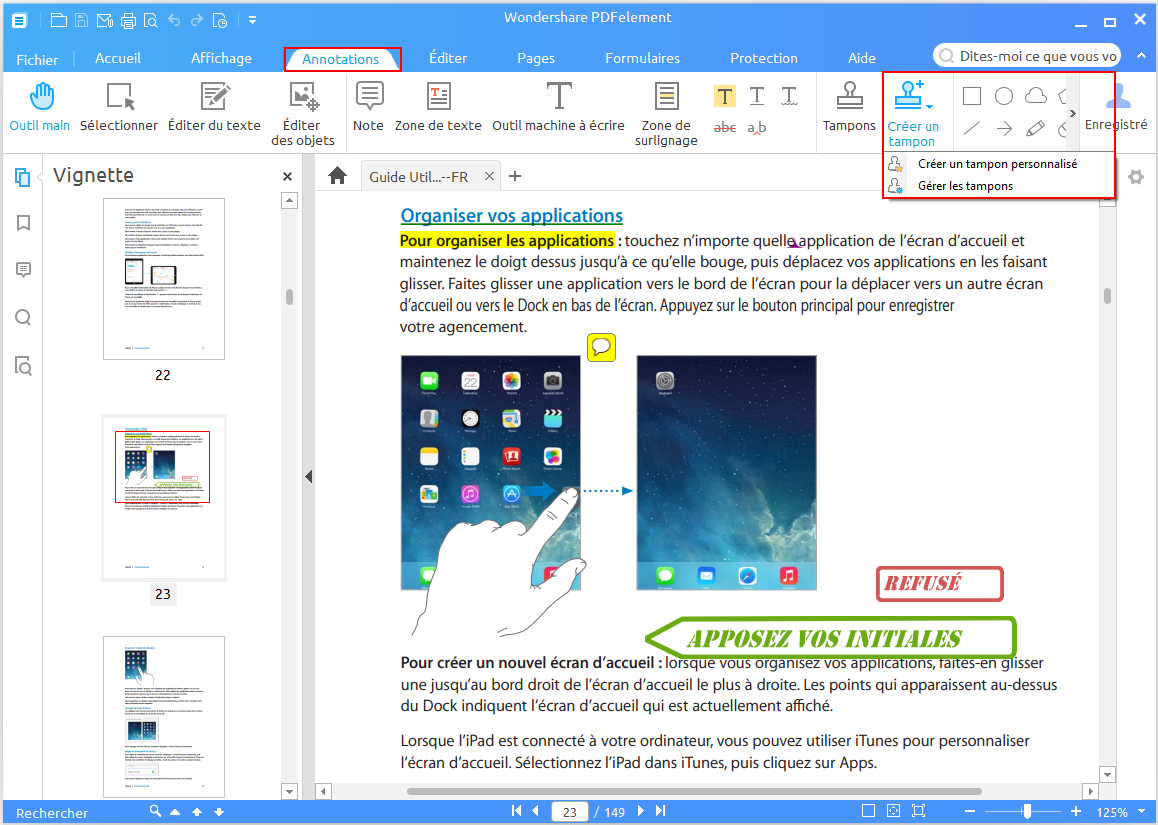
Task: Open the Éditer des objets tool
Action: (303, 114)
